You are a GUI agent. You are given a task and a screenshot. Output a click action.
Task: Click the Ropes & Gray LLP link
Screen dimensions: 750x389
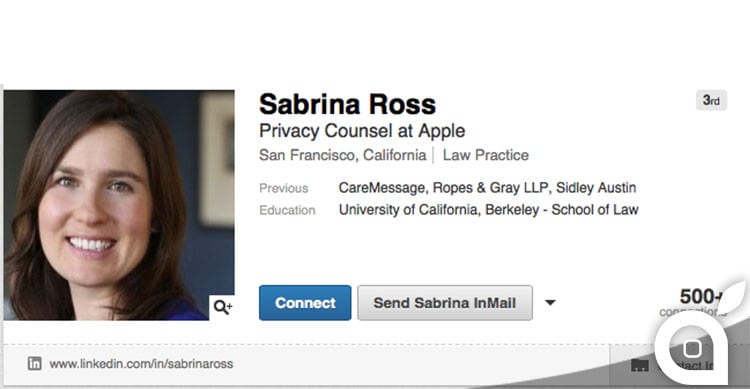coord(490,188)
